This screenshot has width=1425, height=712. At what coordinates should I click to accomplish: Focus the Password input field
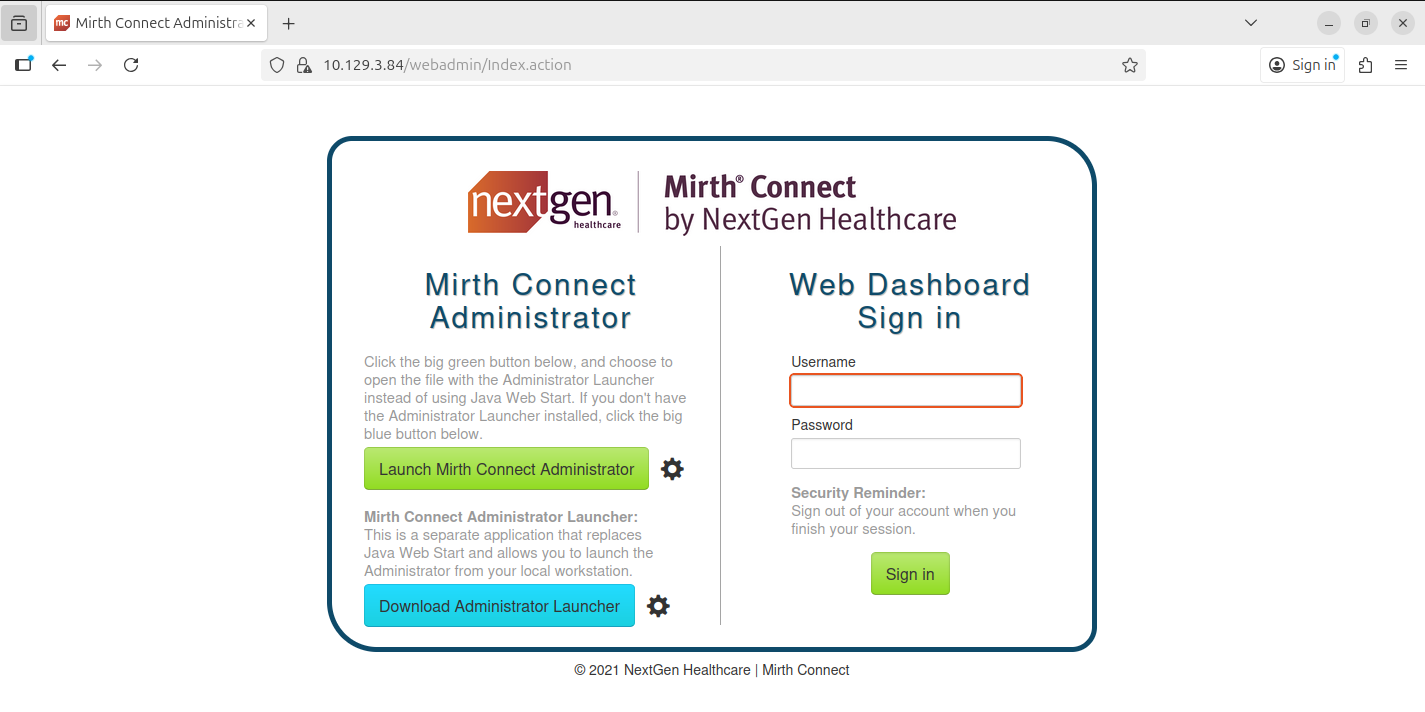click(906, 453)
